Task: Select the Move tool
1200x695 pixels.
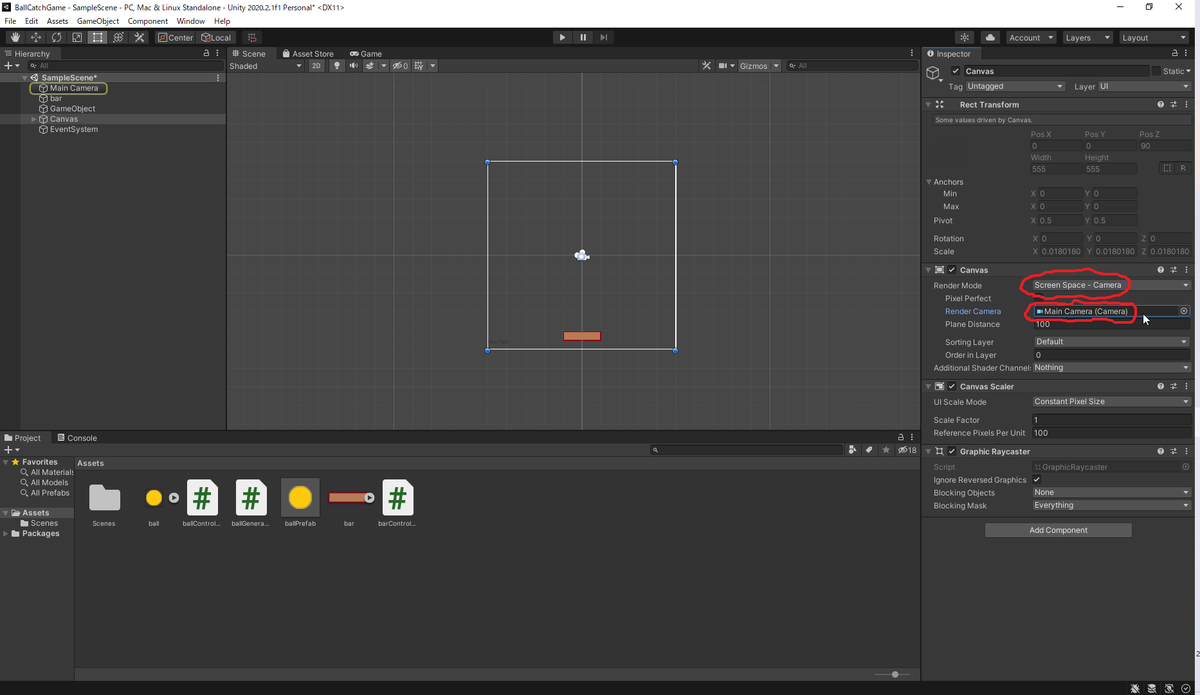Action: [35, 37]
